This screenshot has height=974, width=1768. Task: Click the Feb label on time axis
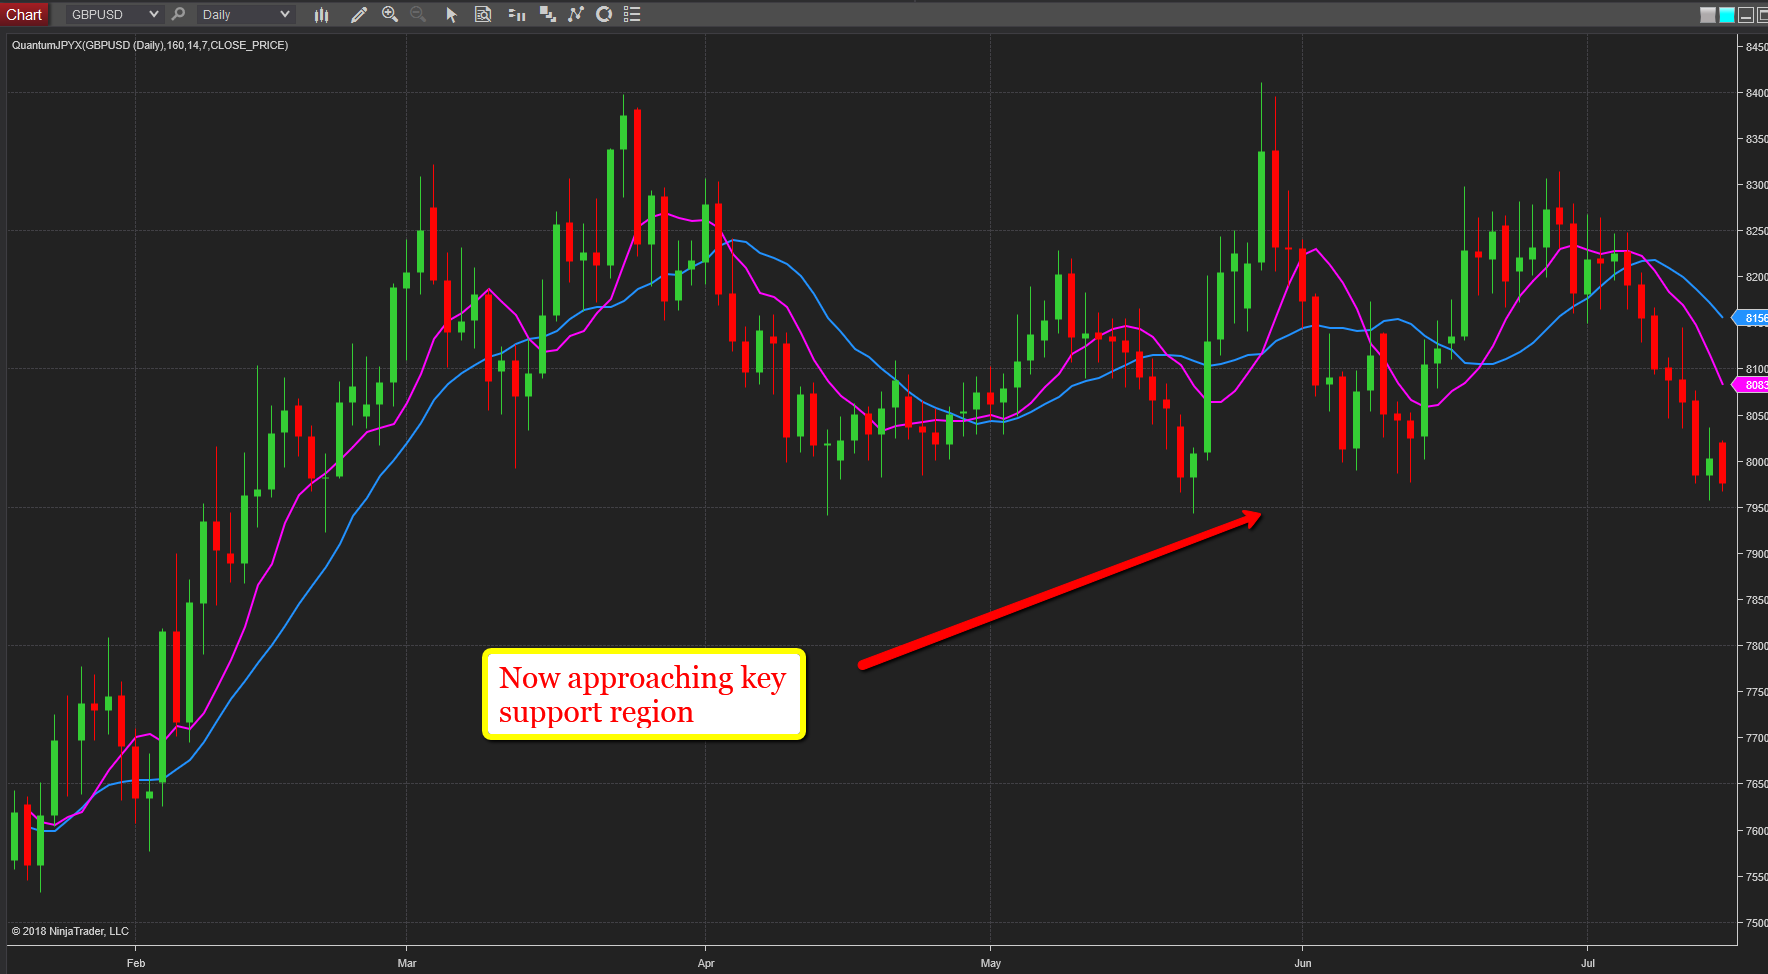click(136, 963)
